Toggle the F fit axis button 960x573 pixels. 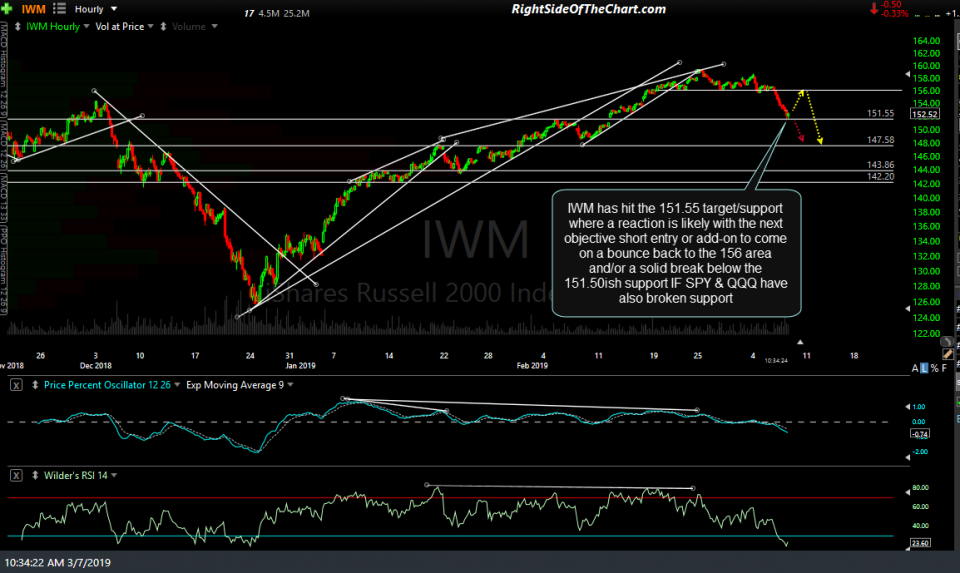point(944,368)
